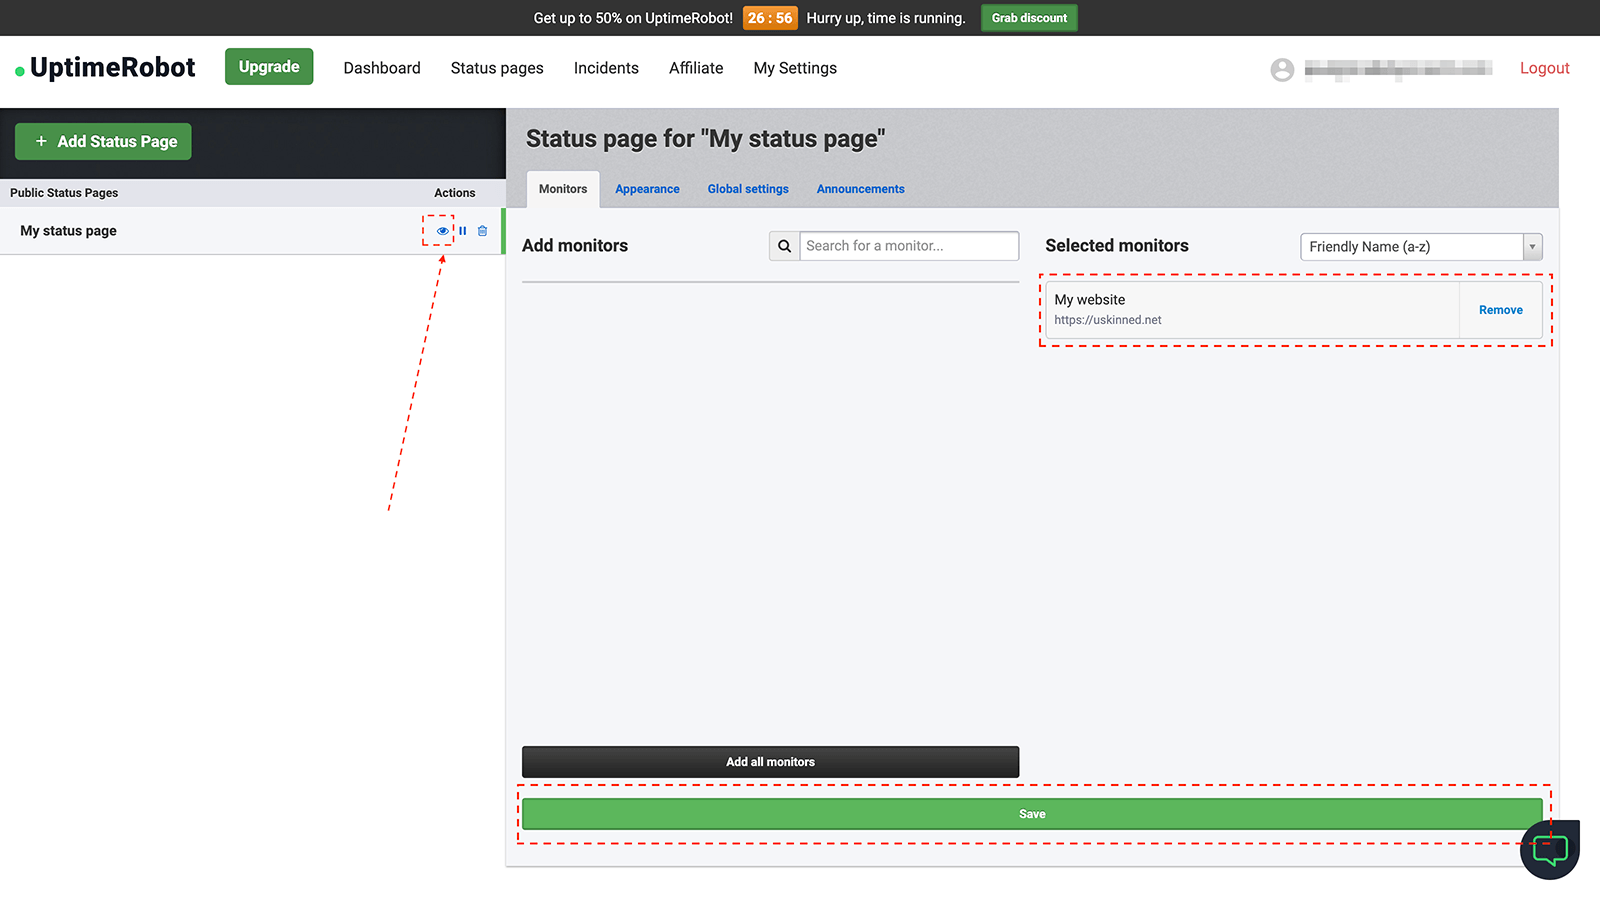1600x900 pixels.
Task: Click the search magnifier icon
Action: point(784,245)
